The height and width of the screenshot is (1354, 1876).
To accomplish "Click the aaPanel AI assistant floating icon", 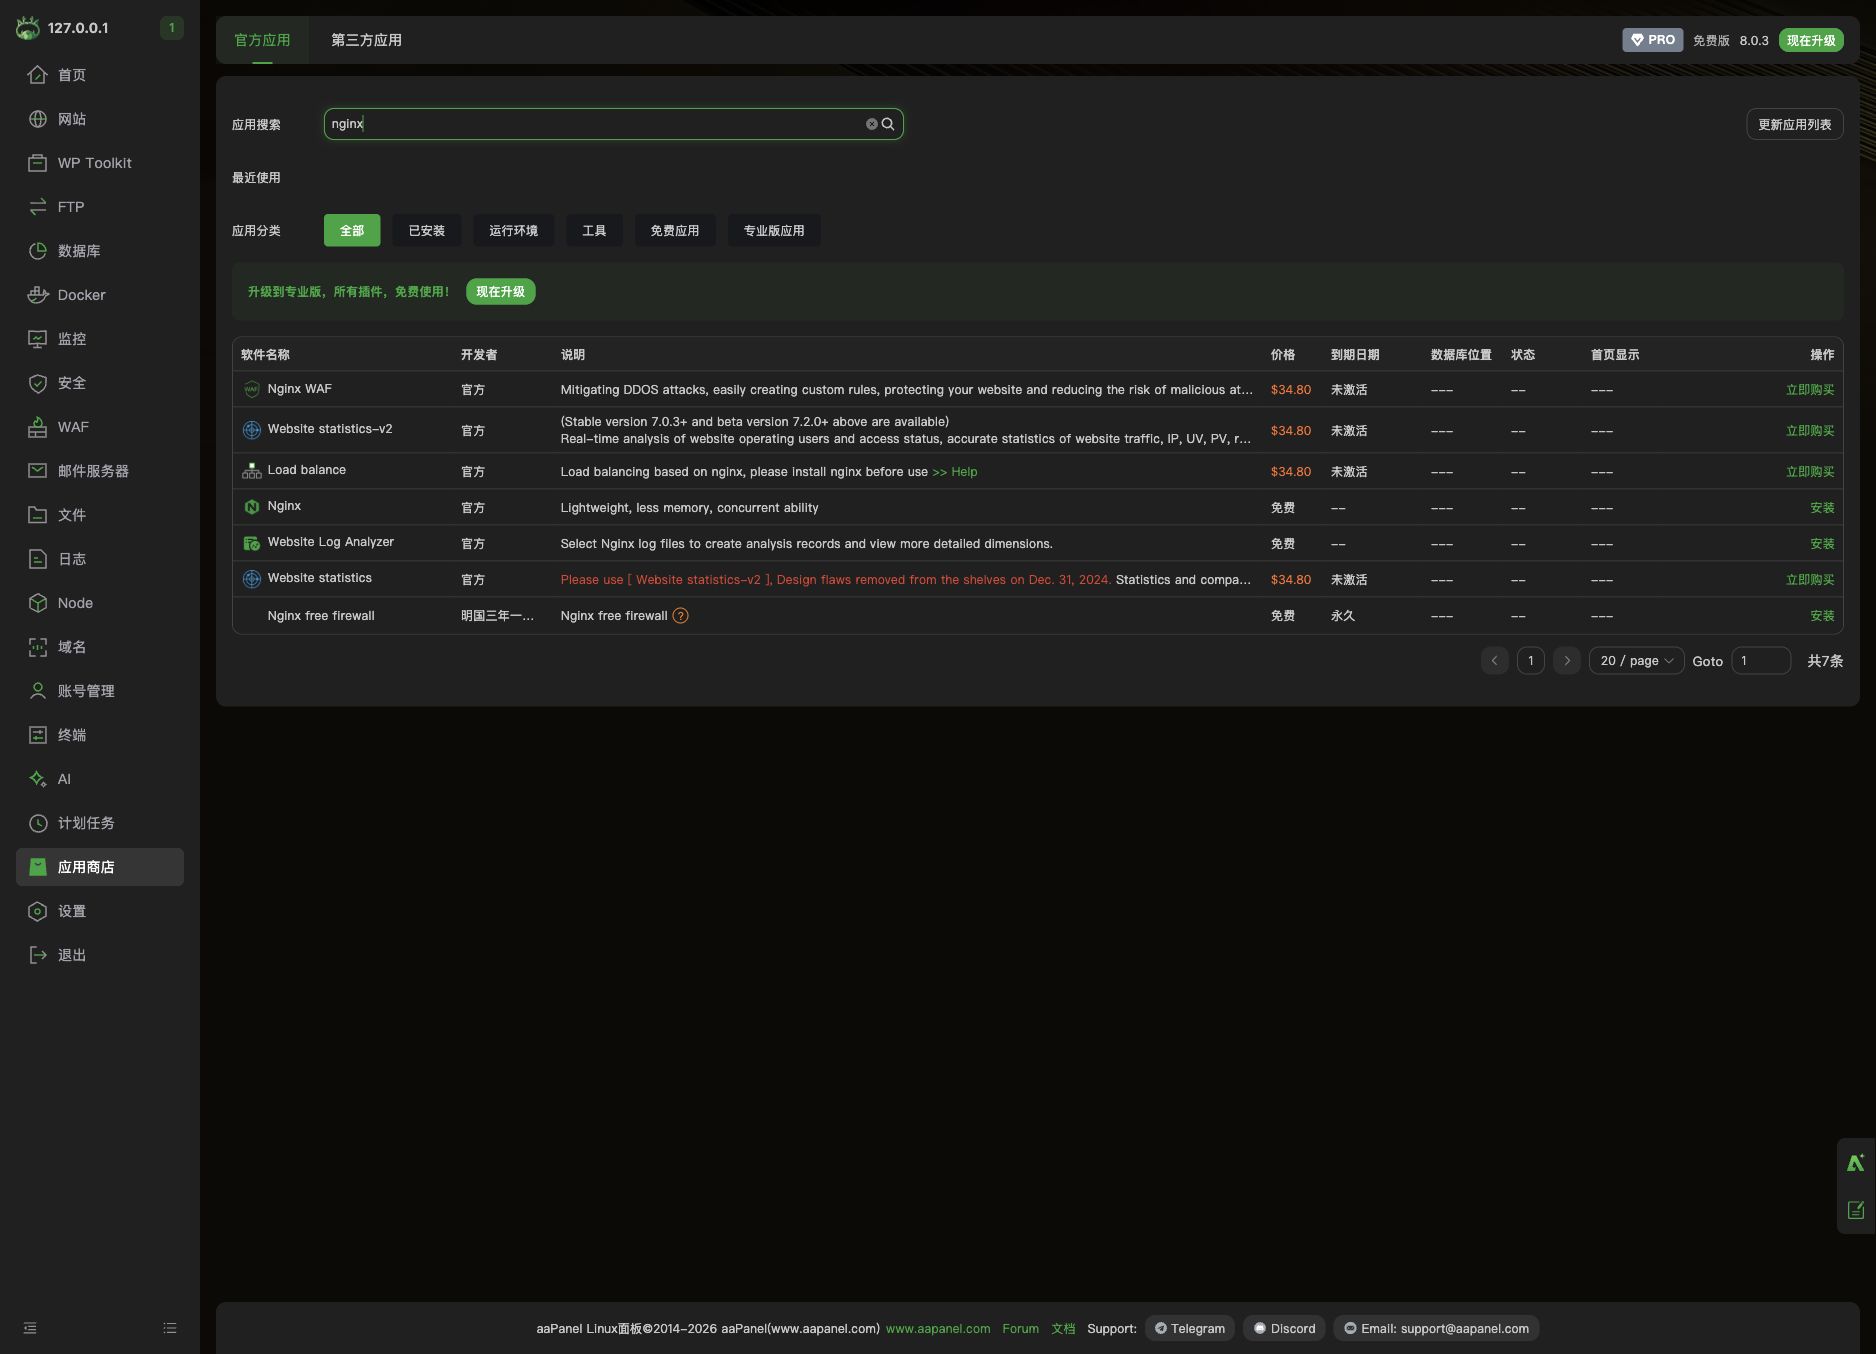I will (1856, 1163).
